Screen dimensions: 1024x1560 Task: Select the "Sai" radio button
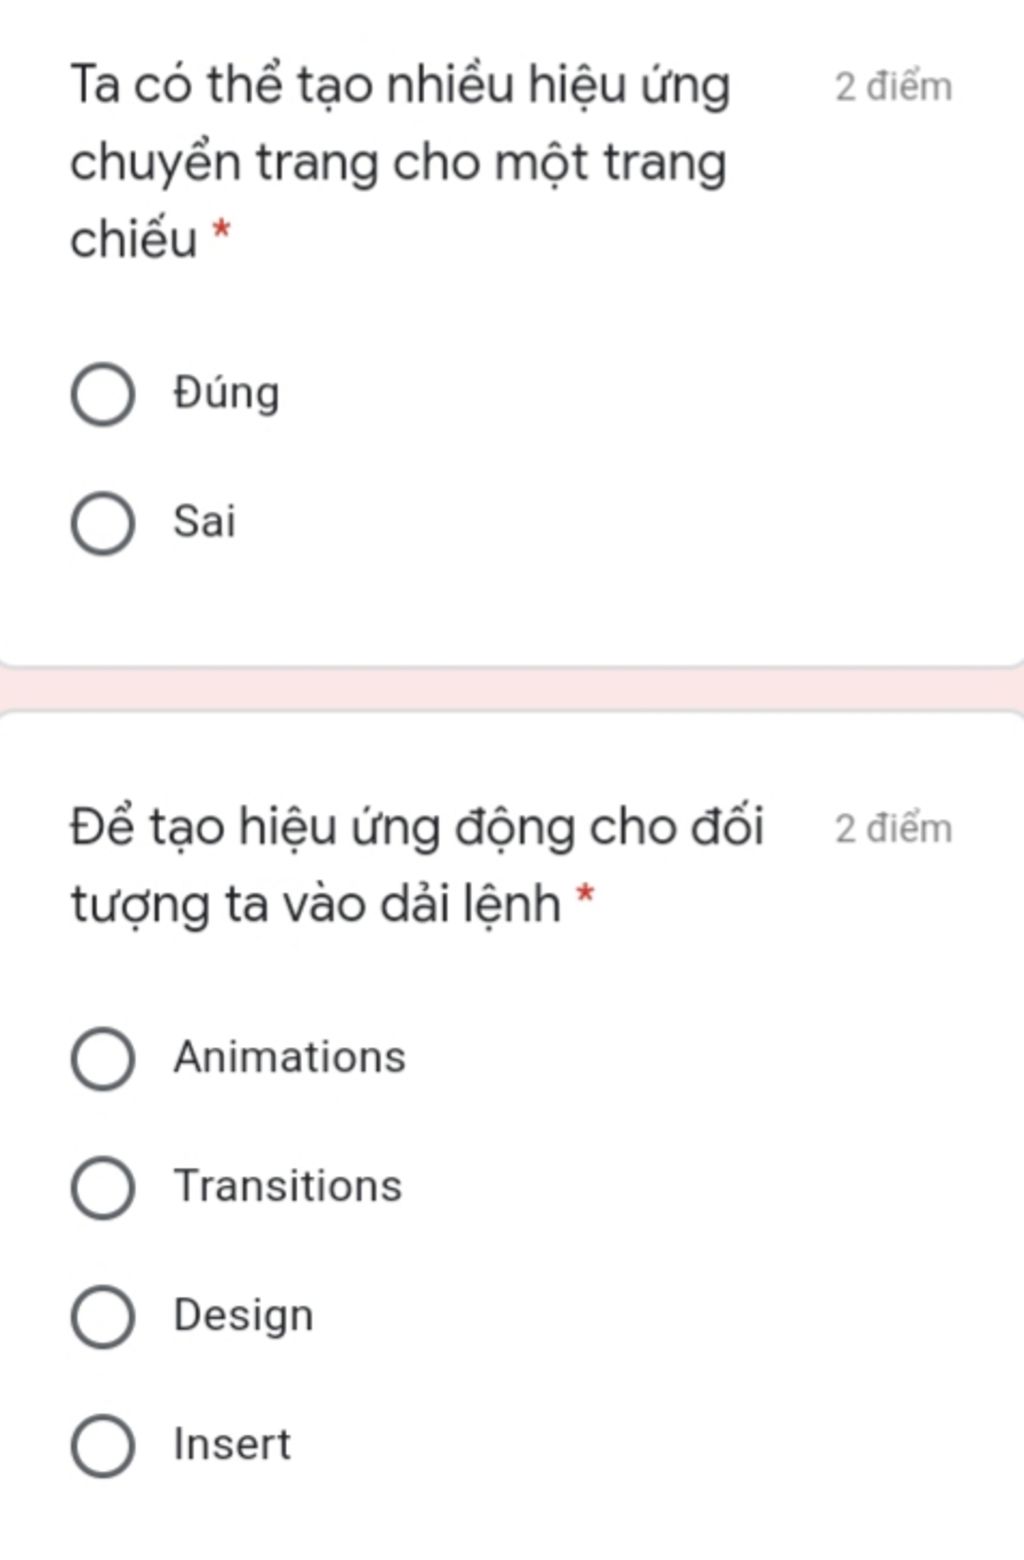click(103, 523)
